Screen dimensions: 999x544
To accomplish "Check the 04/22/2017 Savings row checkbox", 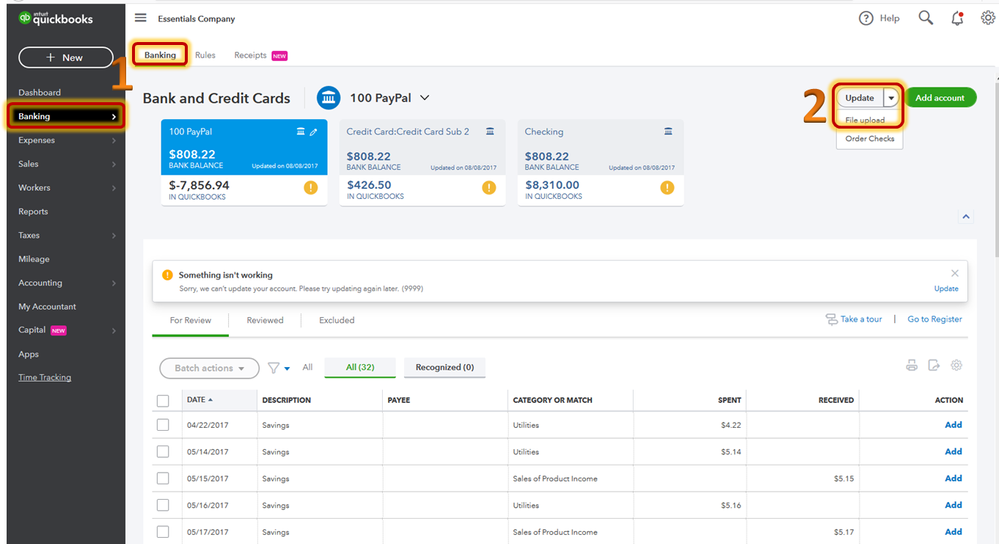I will click(x=163, y=425).
